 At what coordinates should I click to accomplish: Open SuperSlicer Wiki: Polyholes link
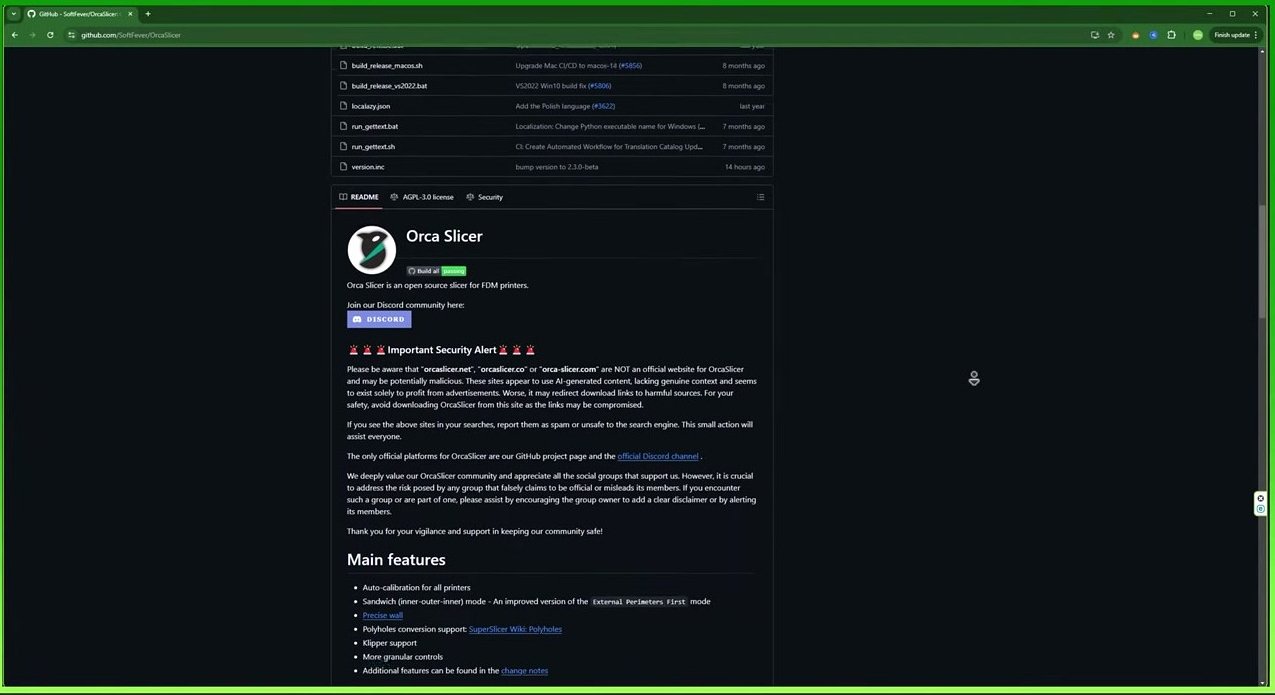(515, 629)
